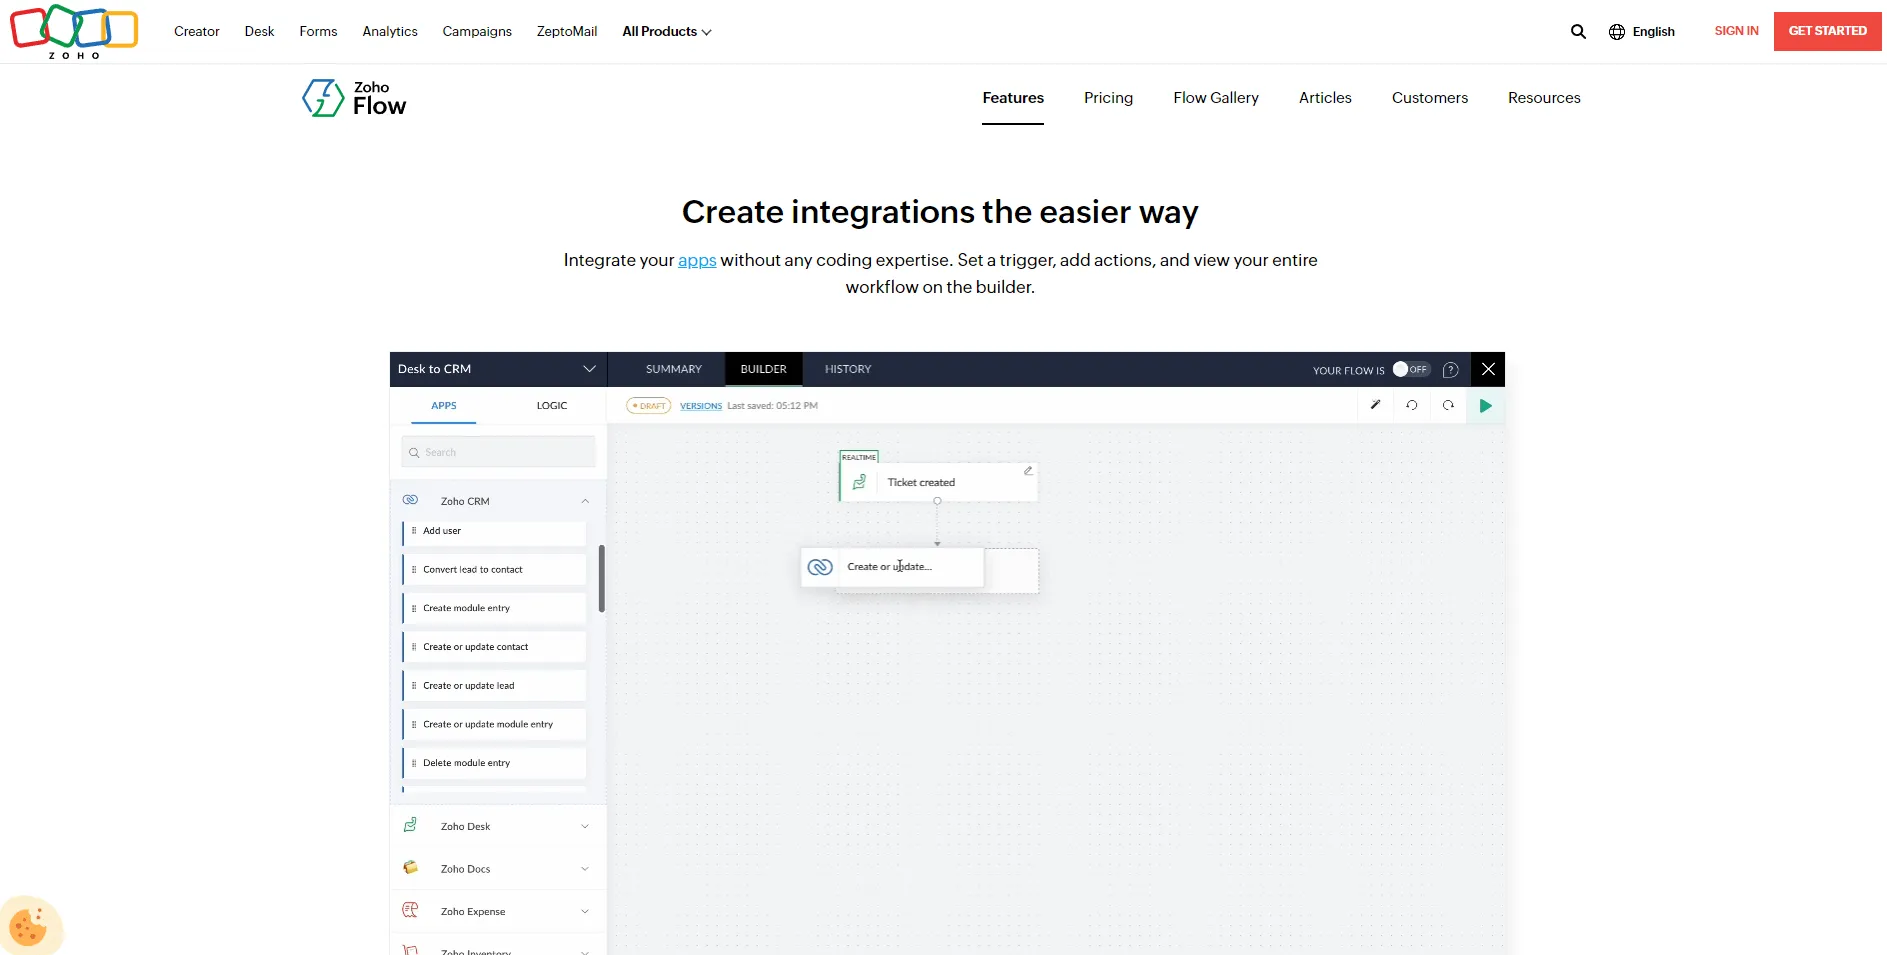
Task: Toggle the flow ON/OFF switch
Action: [1411, 369]
